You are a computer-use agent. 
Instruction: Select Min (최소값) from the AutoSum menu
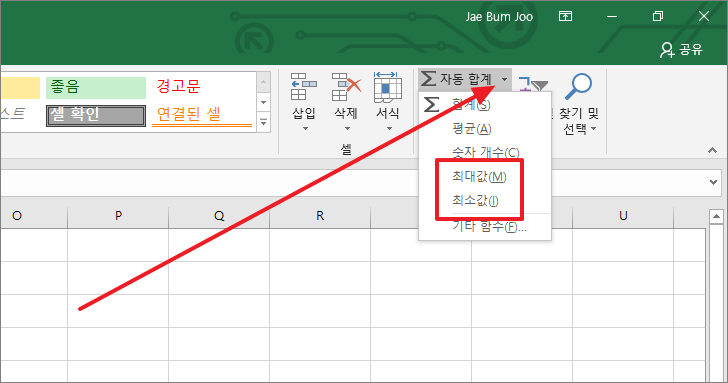tap(475, 201)
